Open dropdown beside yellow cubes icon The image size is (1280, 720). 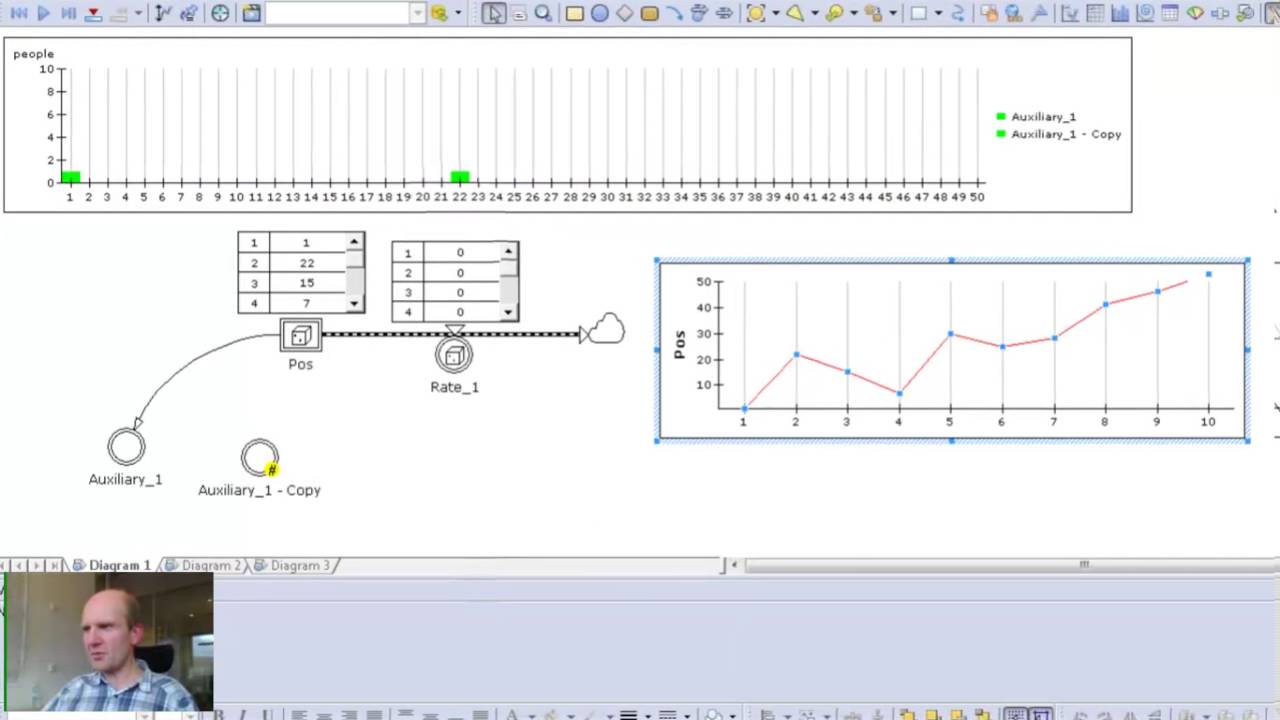(x=458, y=13)
